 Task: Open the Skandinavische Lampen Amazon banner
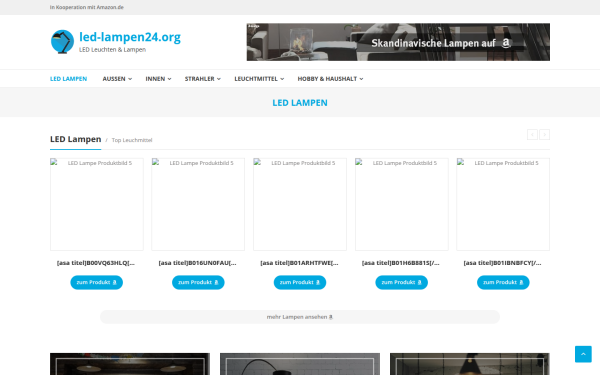click(x=398, y=42)
